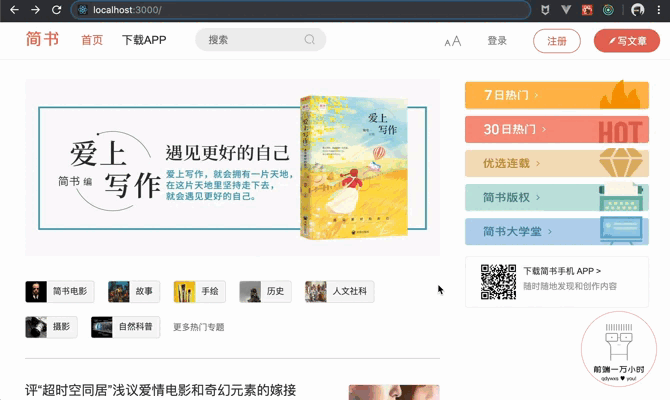This screenshot has height=400, width=670.
Task: Click the 简书 logo
Action: 42,39
